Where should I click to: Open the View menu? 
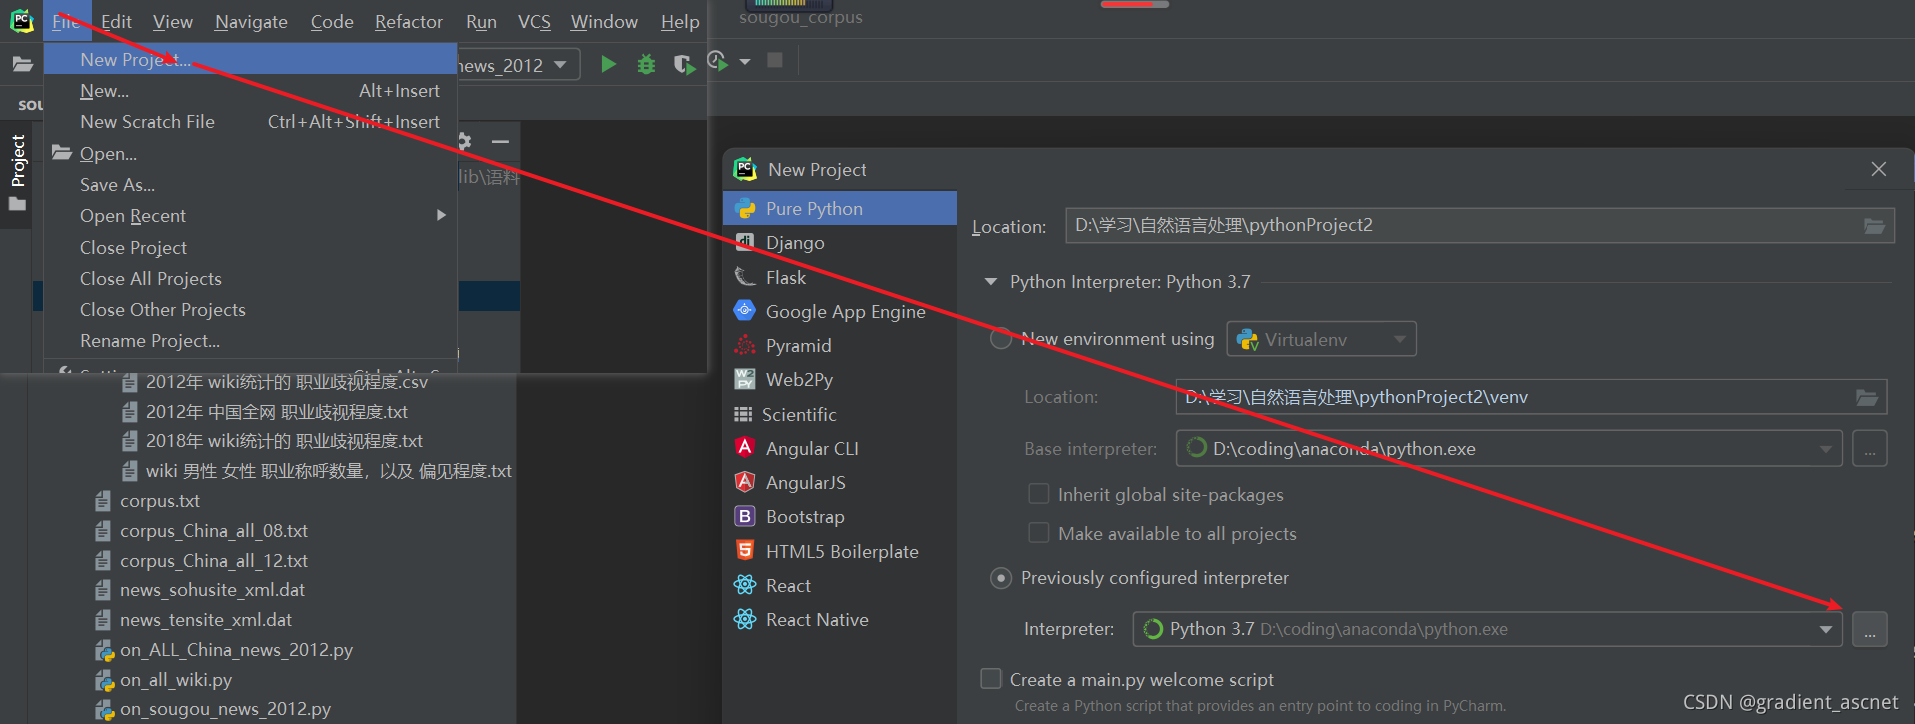point(173,21)
